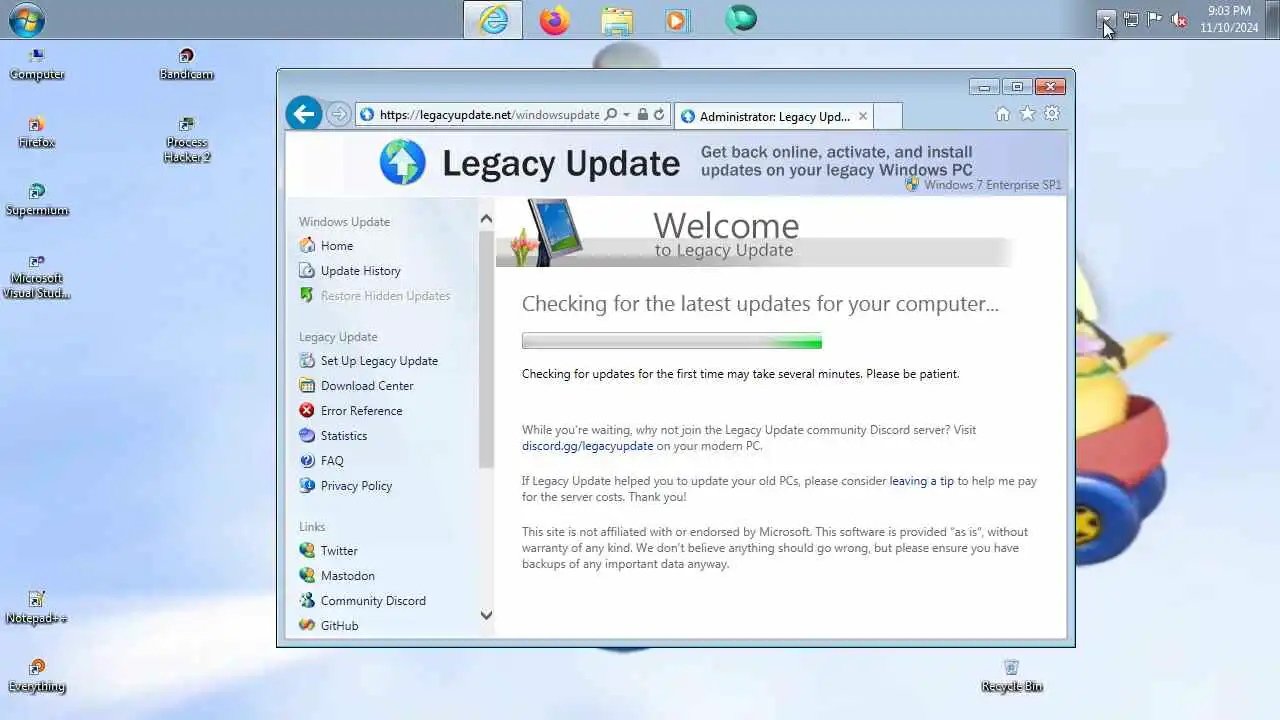
Task: Click the muted volume tray icon
Action: click(x=1179, y=19)
